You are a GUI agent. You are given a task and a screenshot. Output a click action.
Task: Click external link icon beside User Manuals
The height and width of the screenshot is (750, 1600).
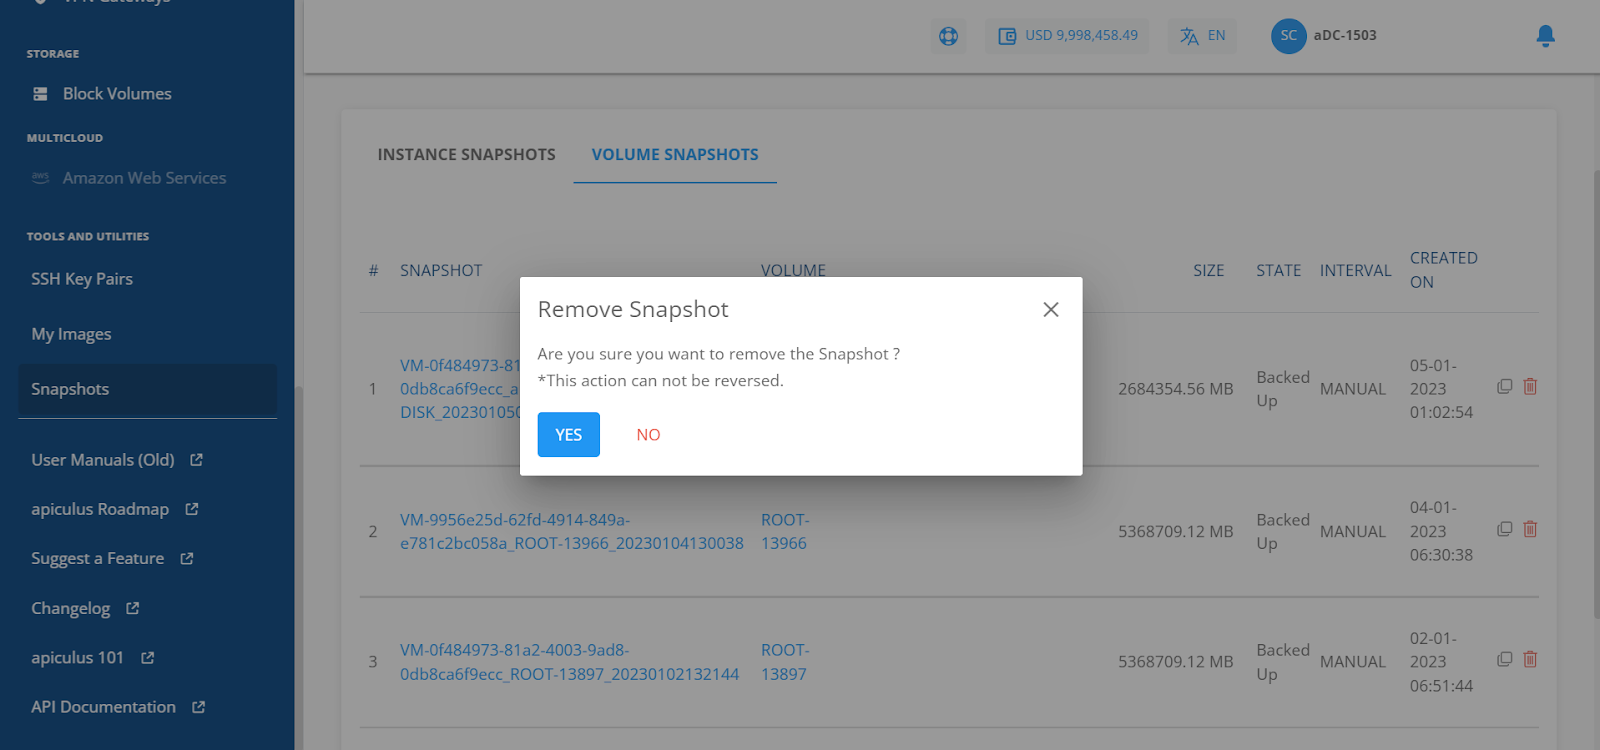pos(196,460)
